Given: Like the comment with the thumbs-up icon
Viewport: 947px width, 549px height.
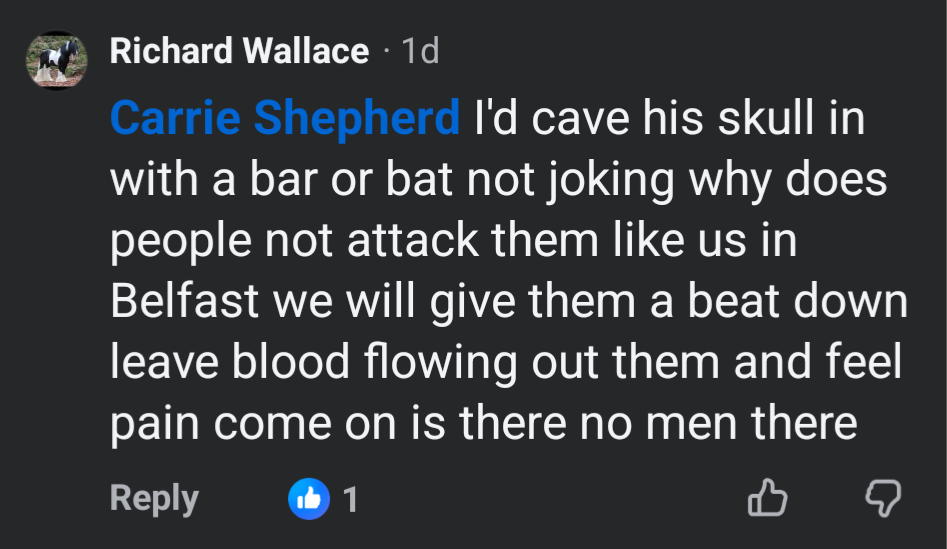Looking at the screenshot, I should pos(767,498).
